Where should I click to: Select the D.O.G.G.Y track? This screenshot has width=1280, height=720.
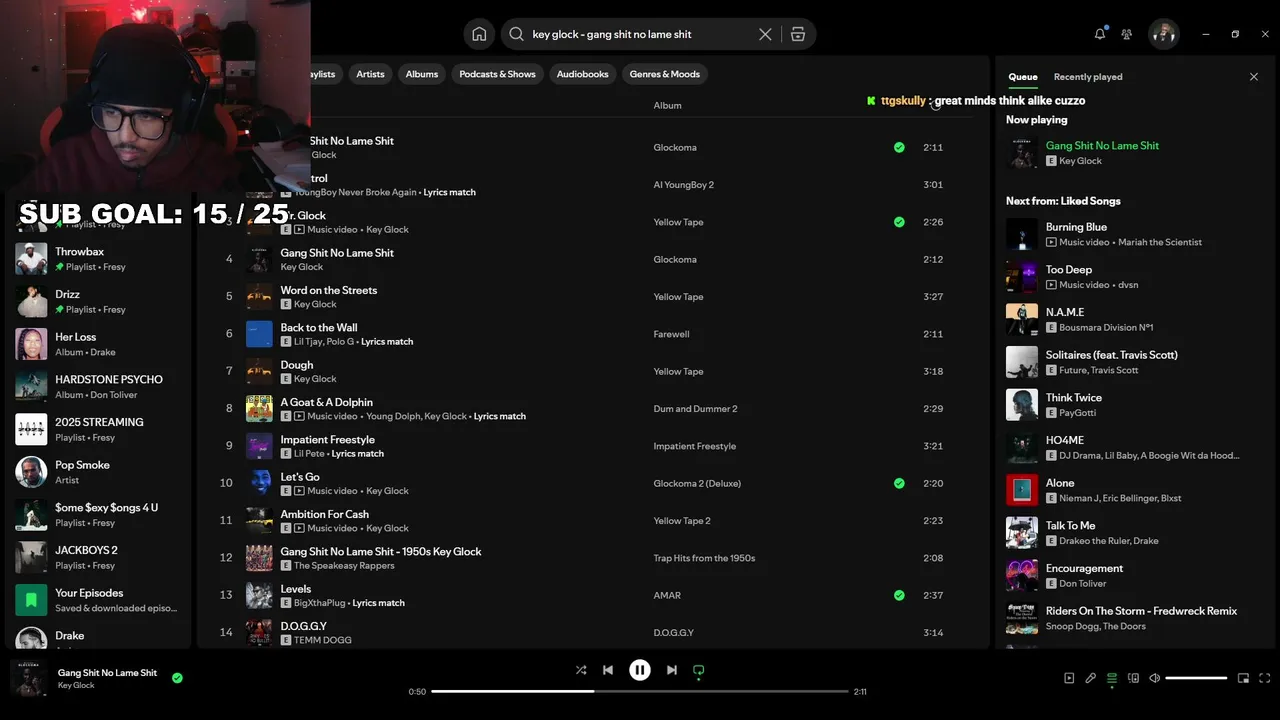click(x=304, y=626)
